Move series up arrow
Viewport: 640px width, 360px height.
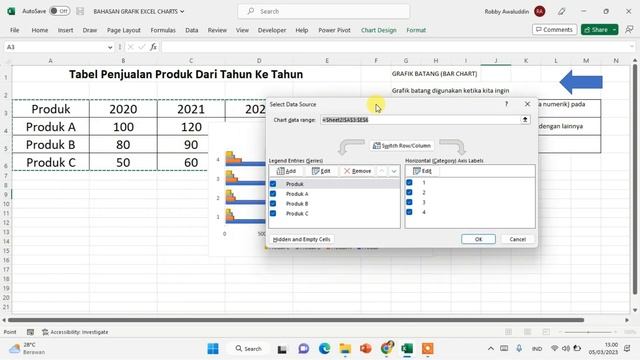coord(381,171)
